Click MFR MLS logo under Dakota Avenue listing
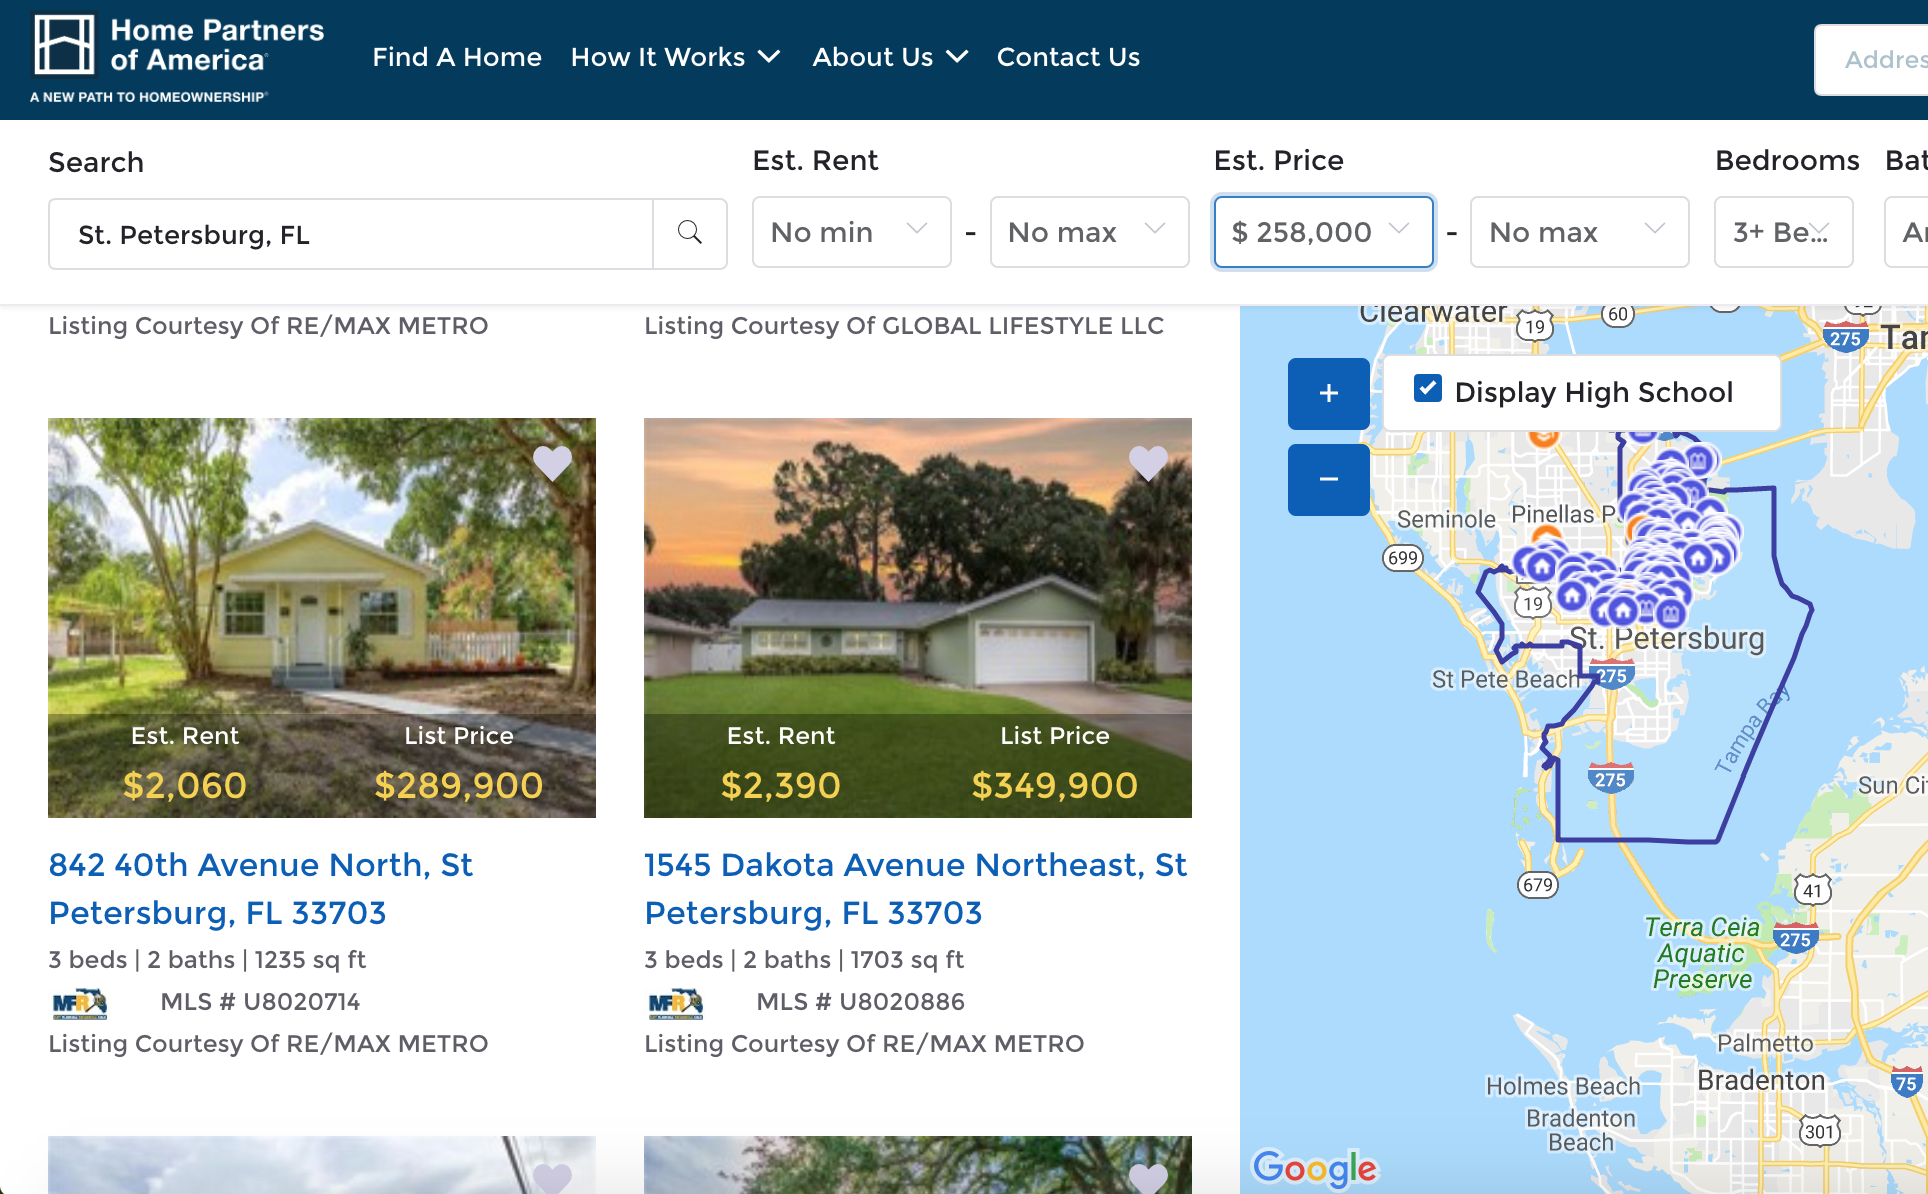The width and height of the screenshot is (1928, 1194). tap(675, 1002)
